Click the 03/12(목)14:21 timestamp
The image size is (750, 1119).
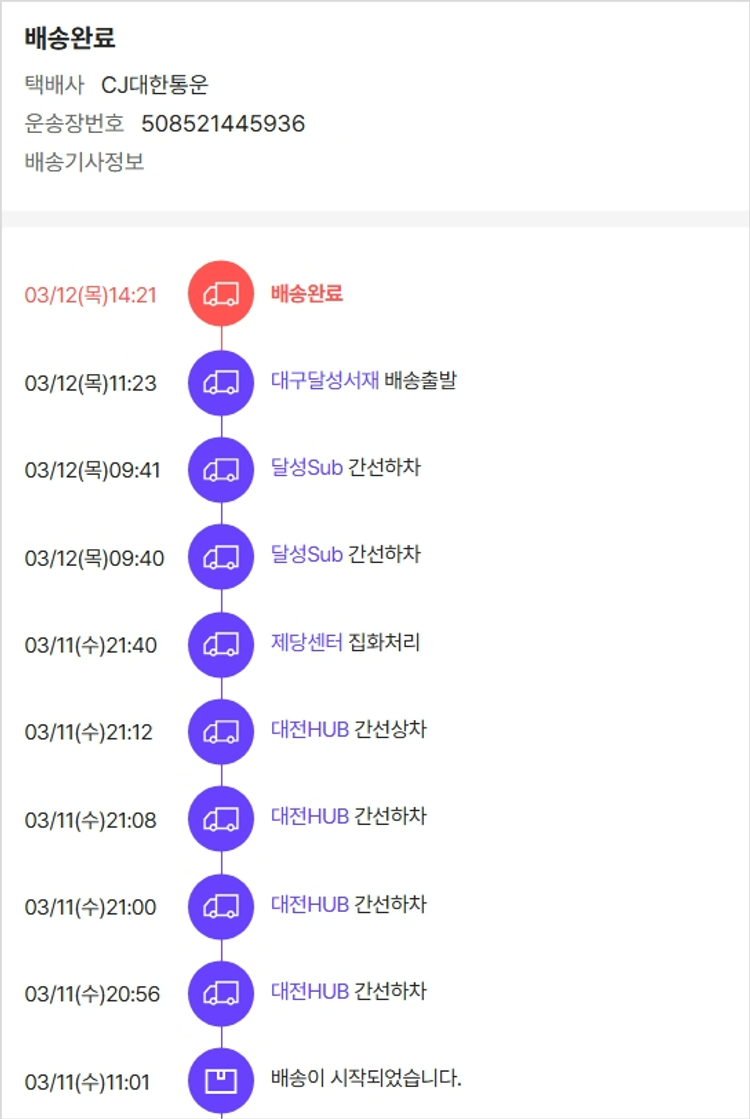point(91,295)
